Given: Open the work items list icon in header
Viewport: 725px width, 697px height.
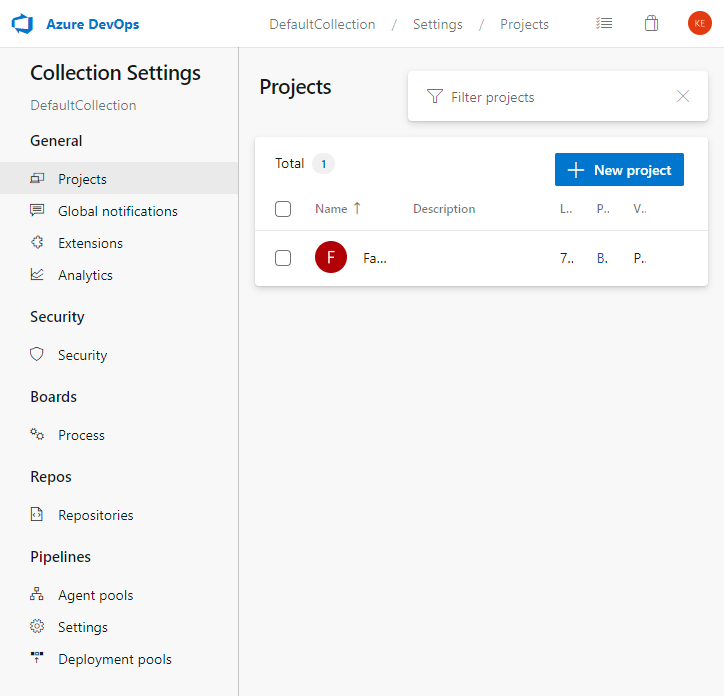Looking at the screenshot, I should pyautogui.click(x=604, y=24).
